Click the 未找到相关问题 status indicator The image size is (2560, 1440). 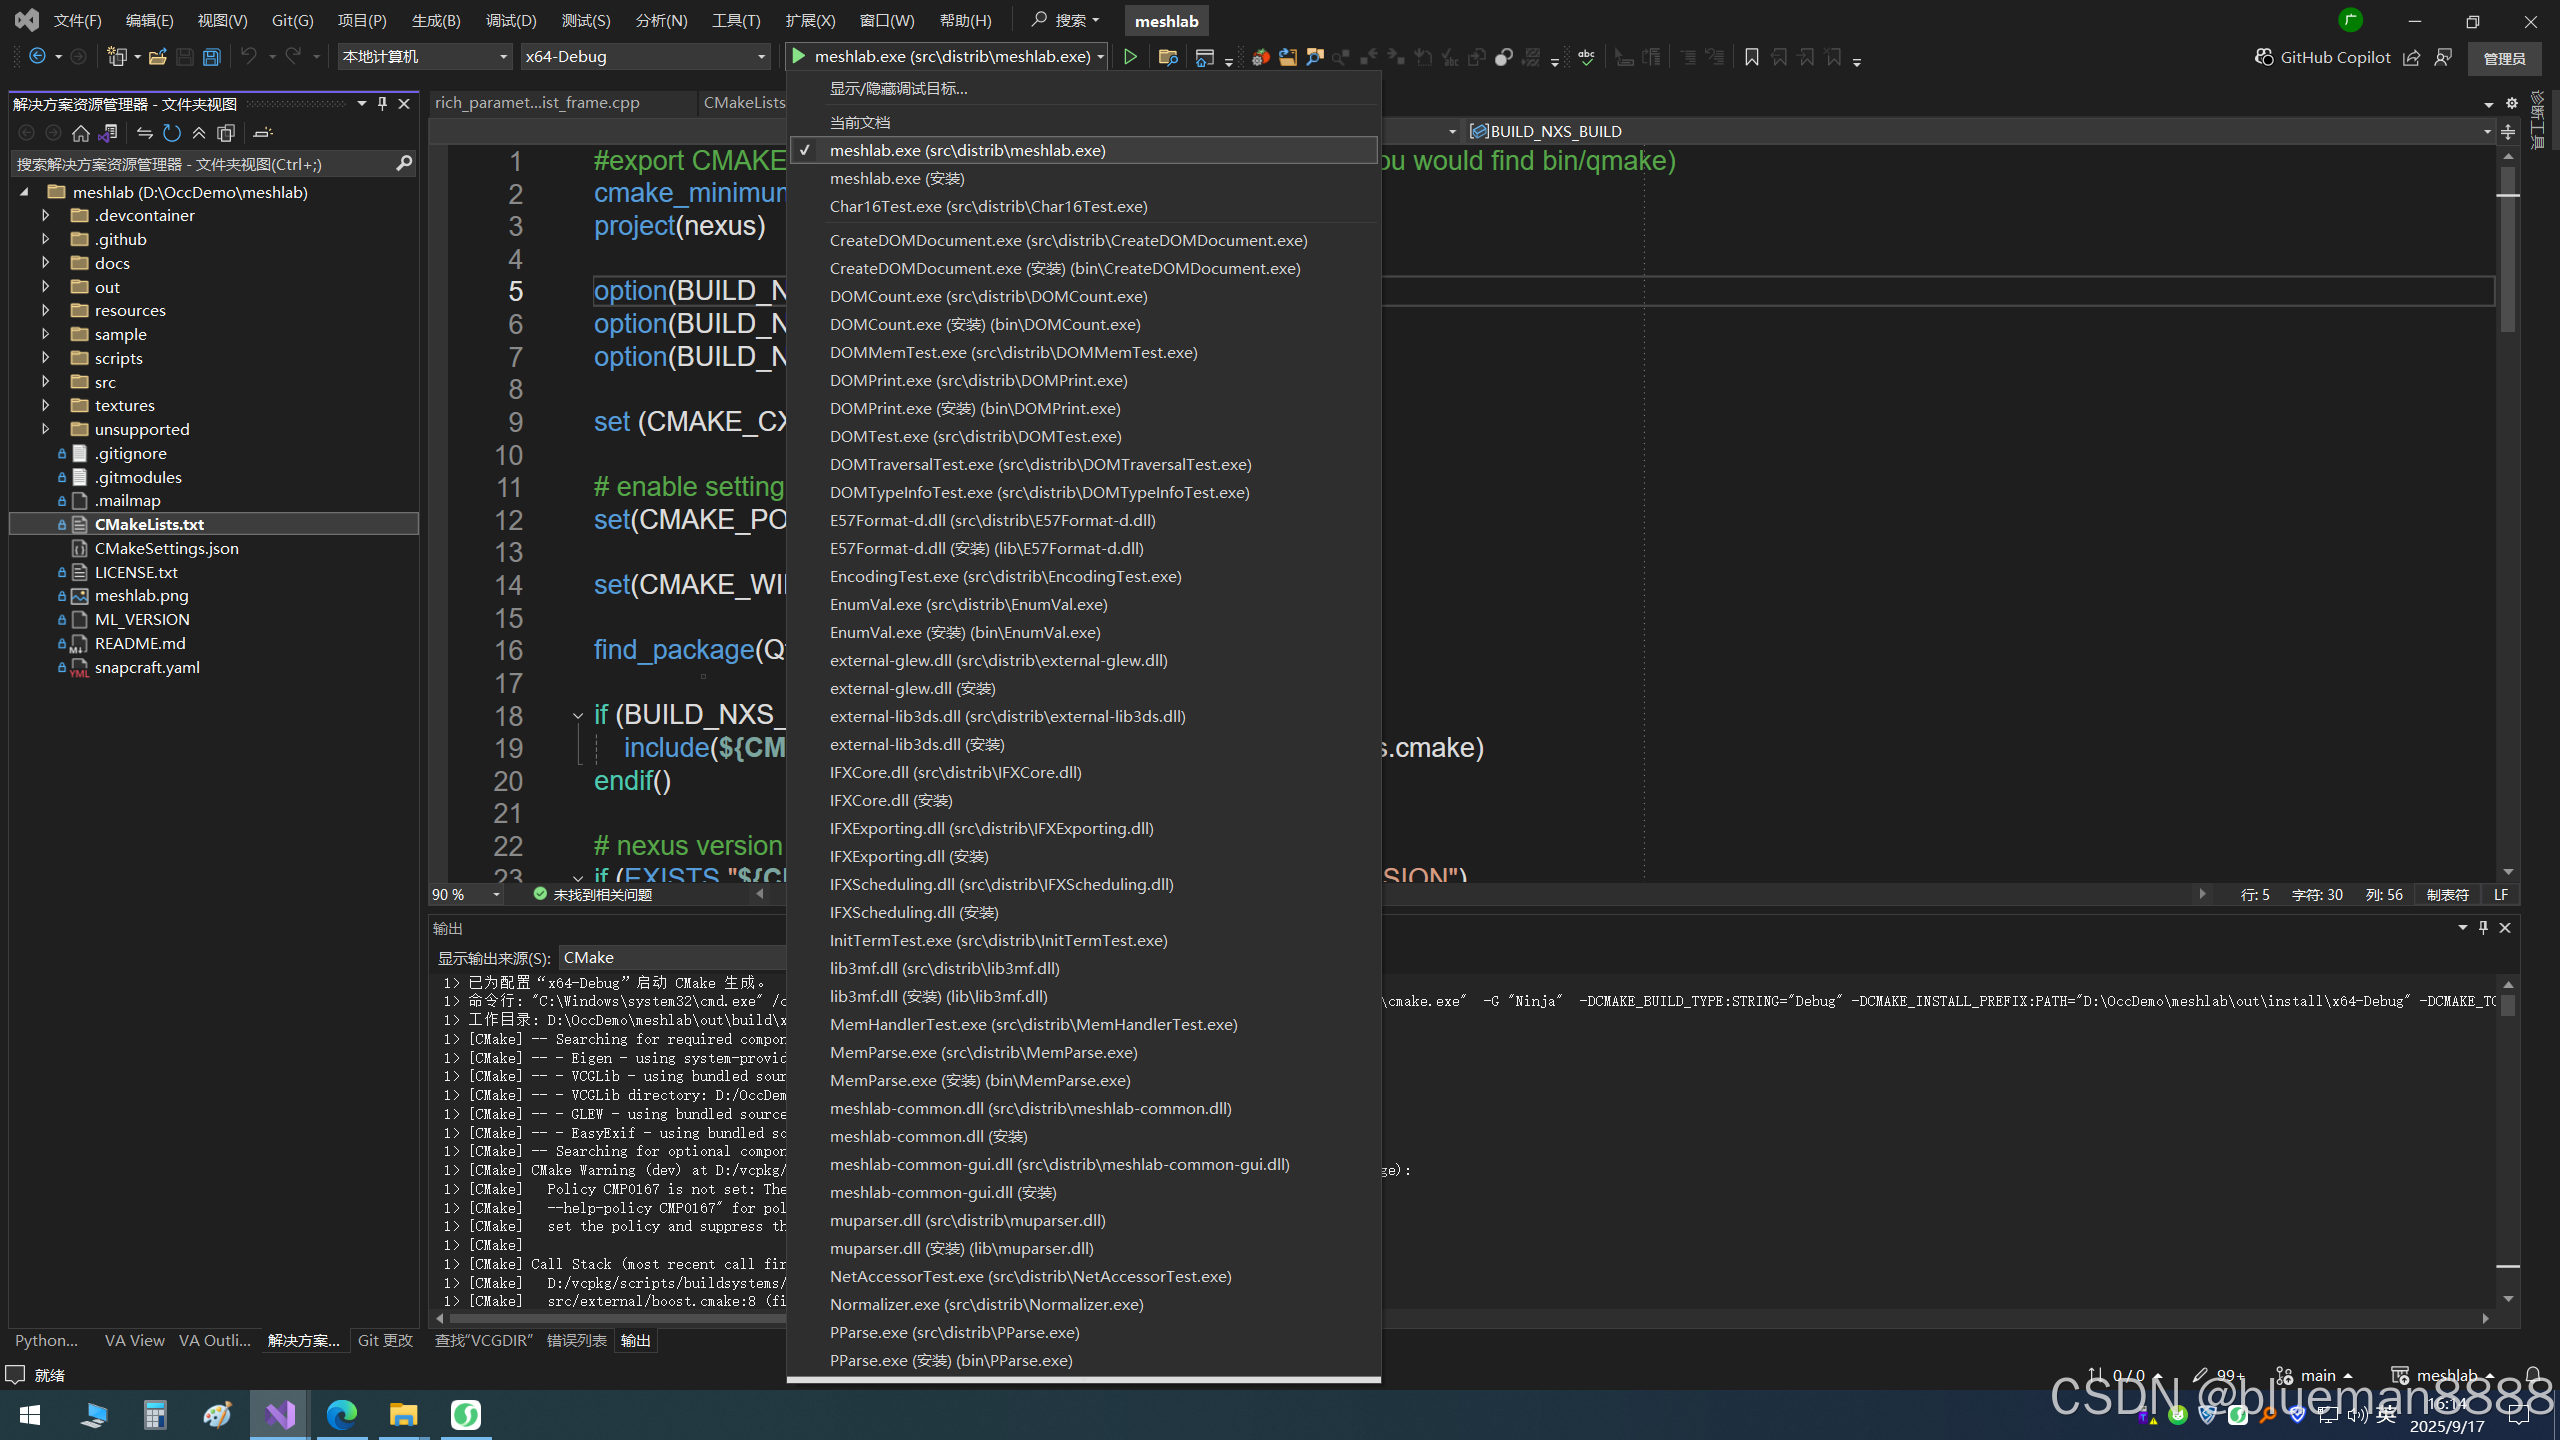(x=593, y=894)
